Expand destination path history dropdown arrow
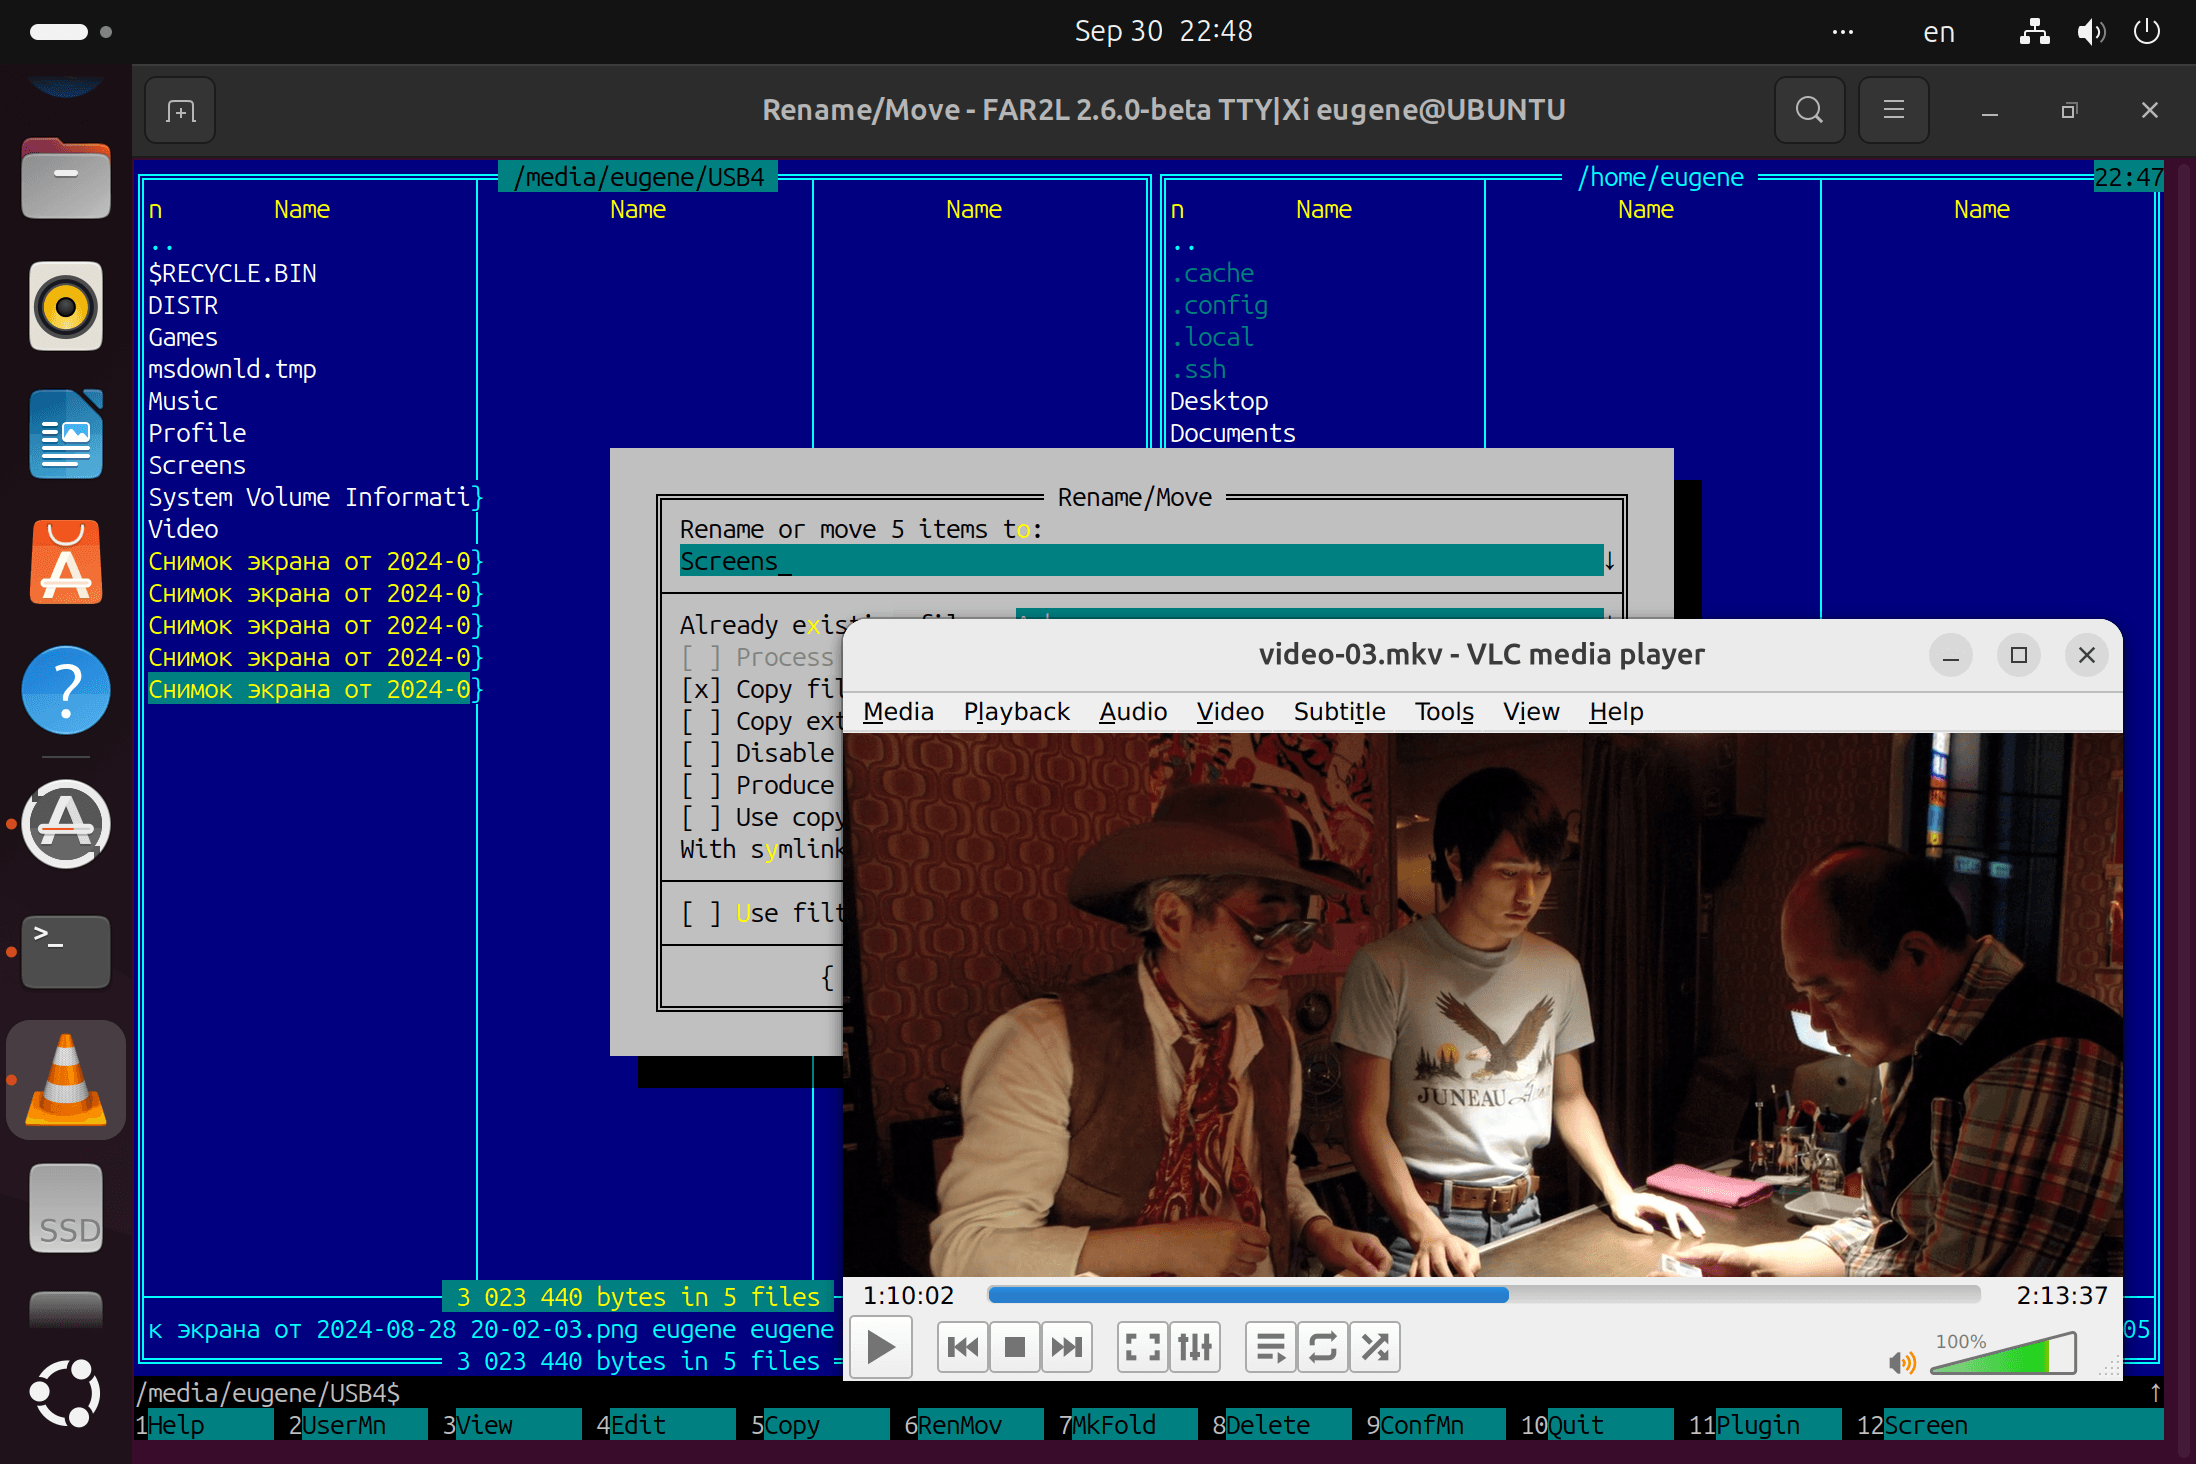The width and height of the screenshot is (2196, 1464). tap(1609, 561)
